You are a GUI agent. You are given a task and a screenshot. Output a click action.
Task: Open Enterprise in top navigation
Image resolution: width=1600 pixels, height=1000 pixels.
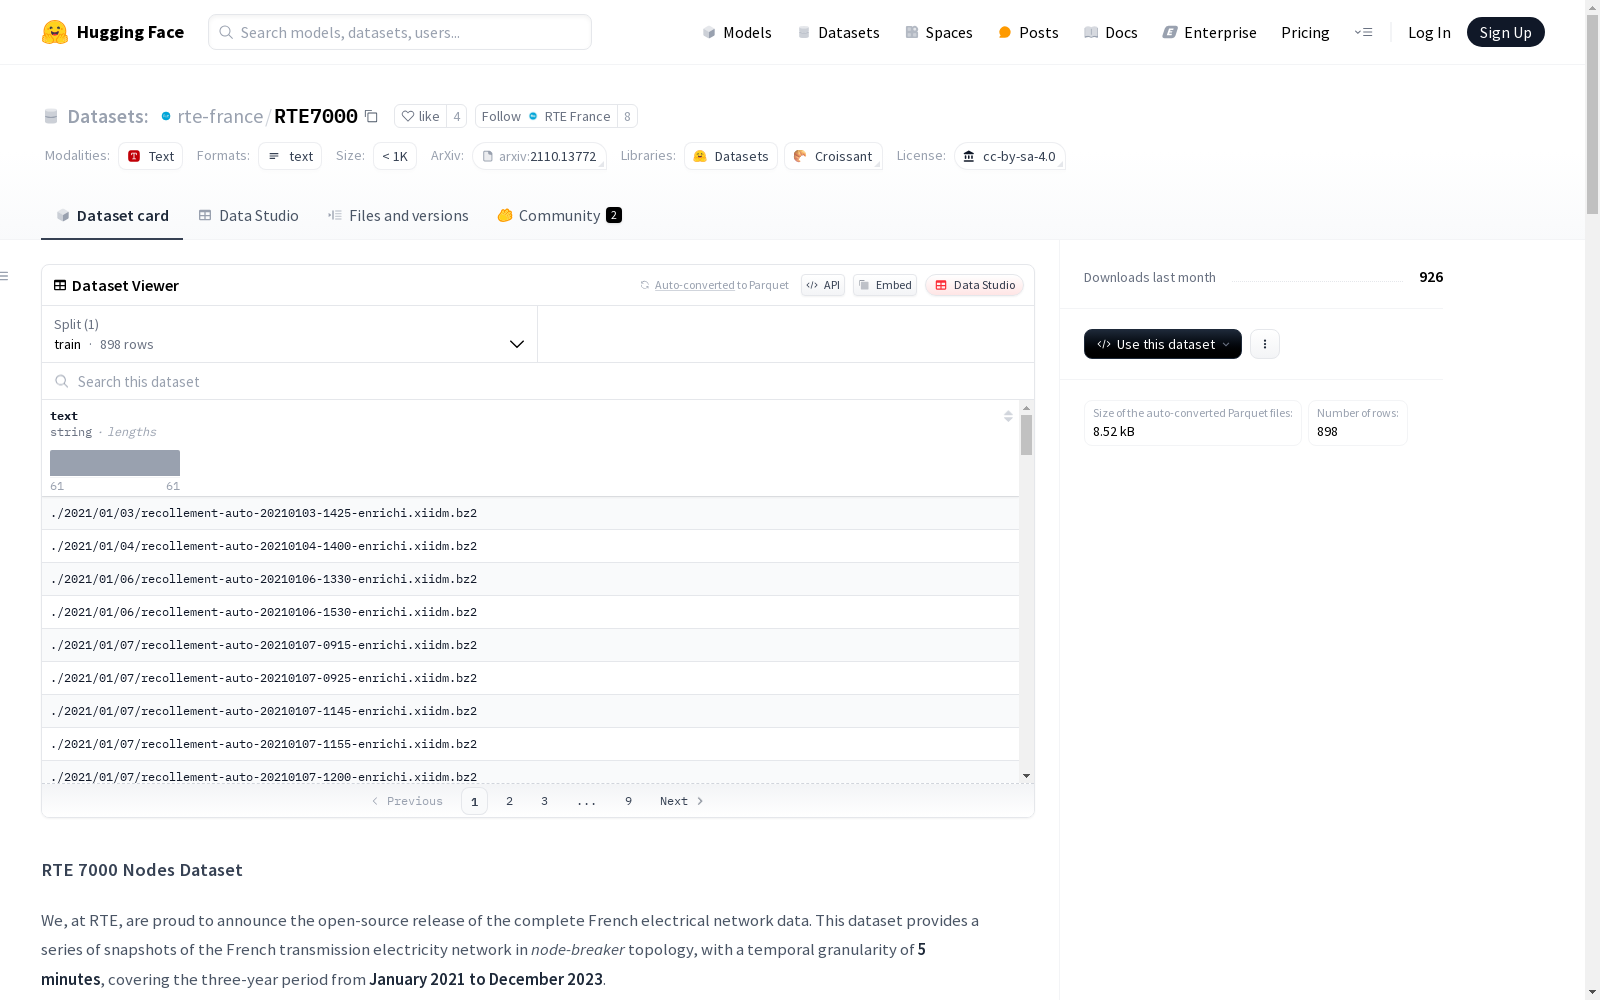coord(1210,32)
